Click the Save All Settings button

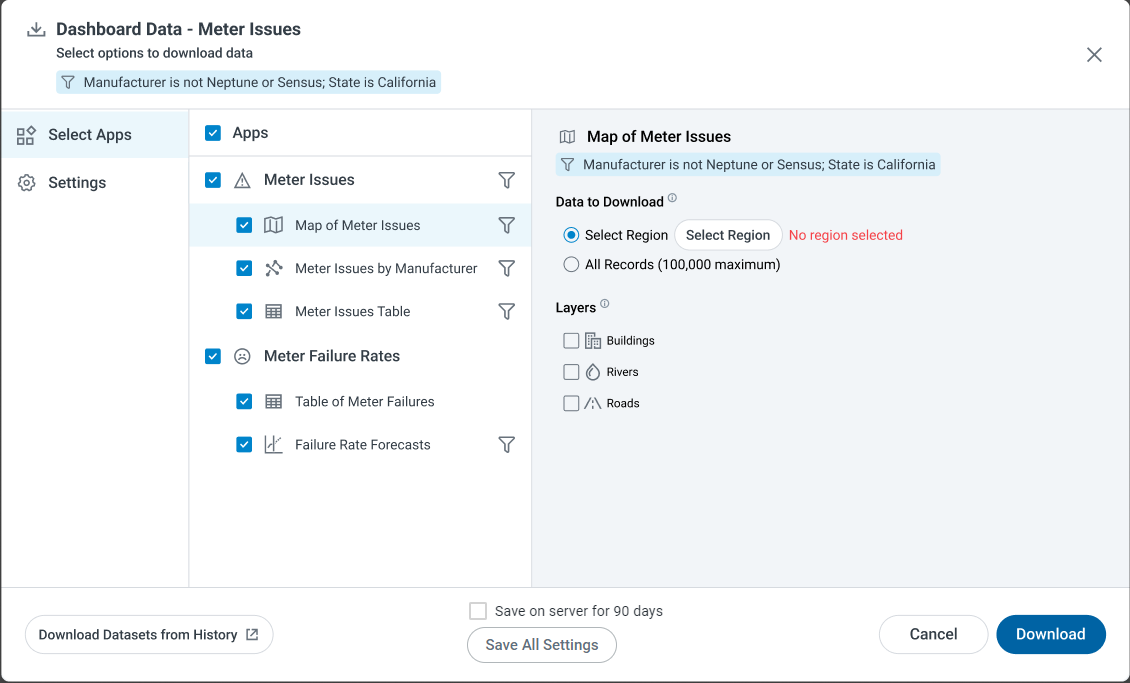541,645
